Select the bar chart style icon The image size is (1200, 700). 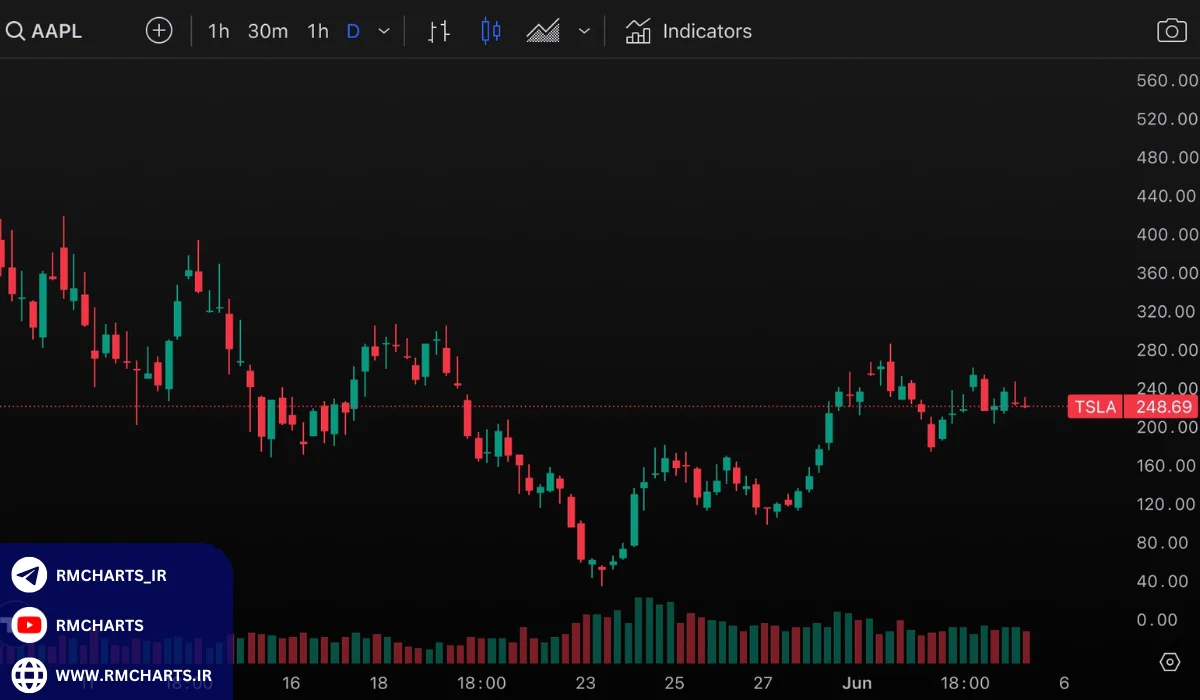click(x=438, y=31)
